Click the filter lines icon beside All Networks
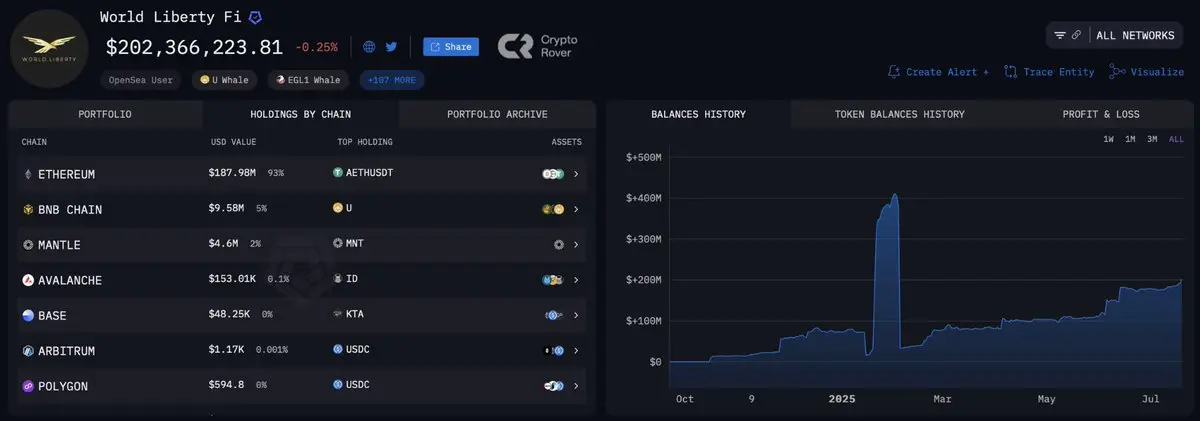 (x=1060, y=35)
